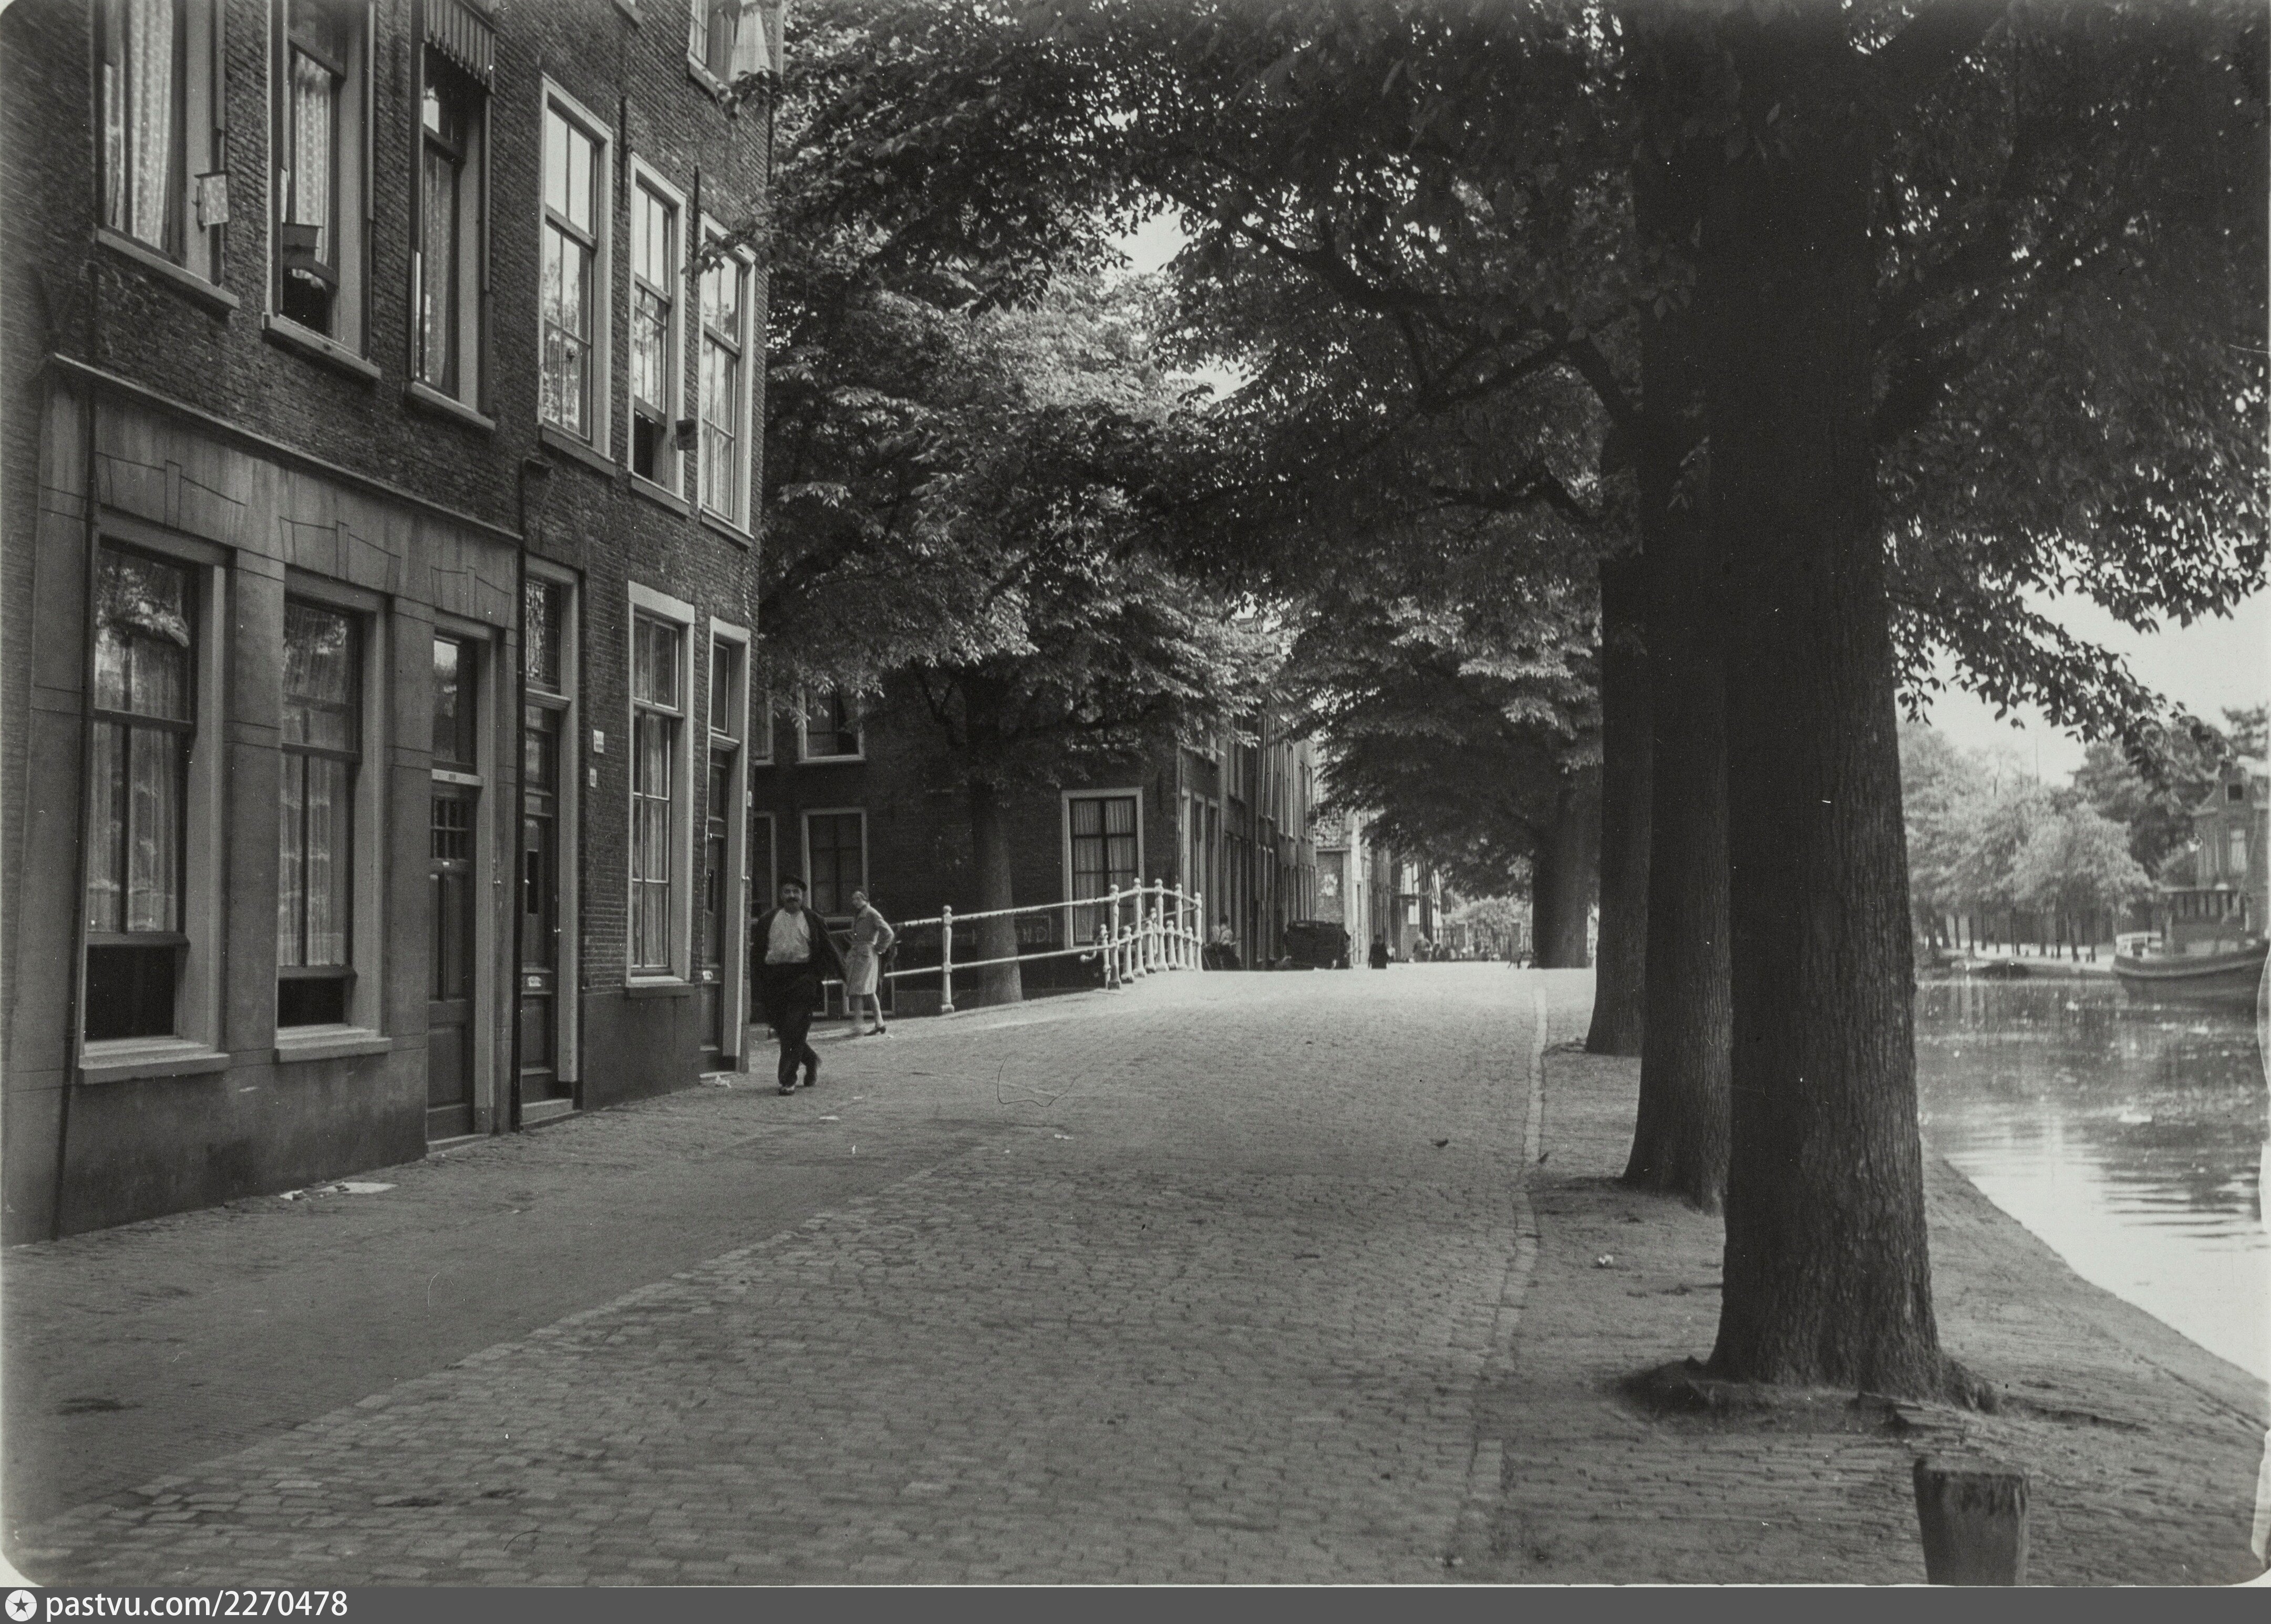
Task: Click the leftmost ground-floor window
Action: (x=140, y=790)
